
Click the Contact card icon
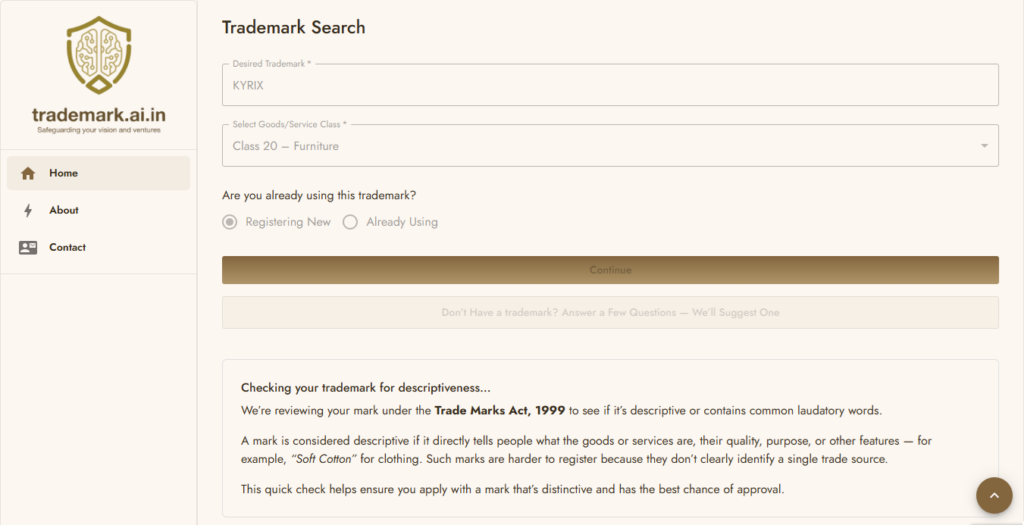pos(27,247)
